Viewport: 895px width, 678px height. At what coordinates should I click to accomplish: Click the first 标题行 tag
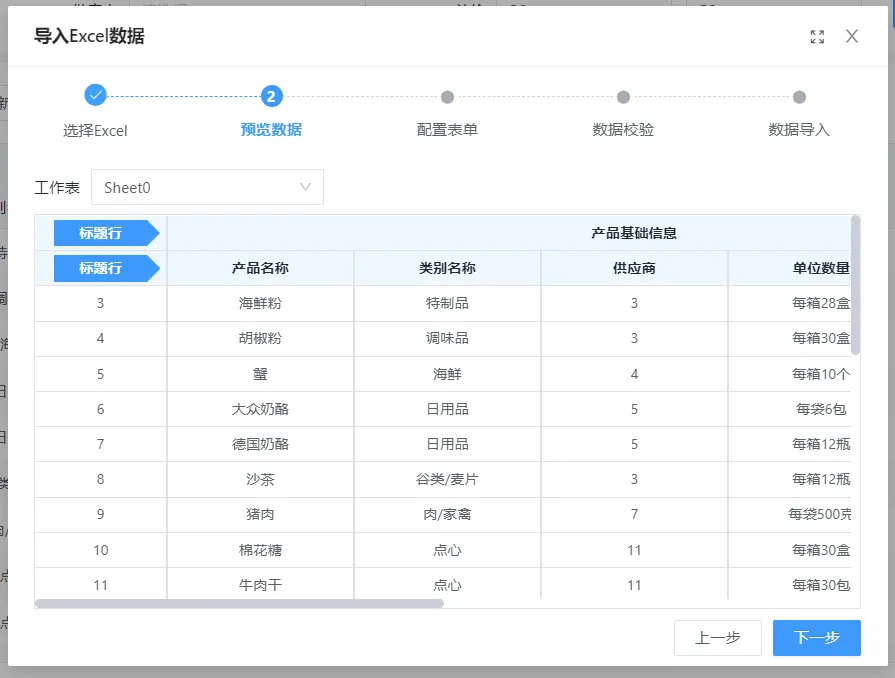(x=102, y=233)
